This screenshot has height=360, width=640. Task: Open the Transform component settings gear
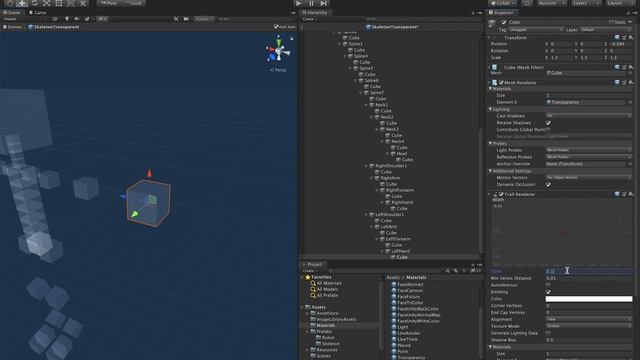pos(631,38)
